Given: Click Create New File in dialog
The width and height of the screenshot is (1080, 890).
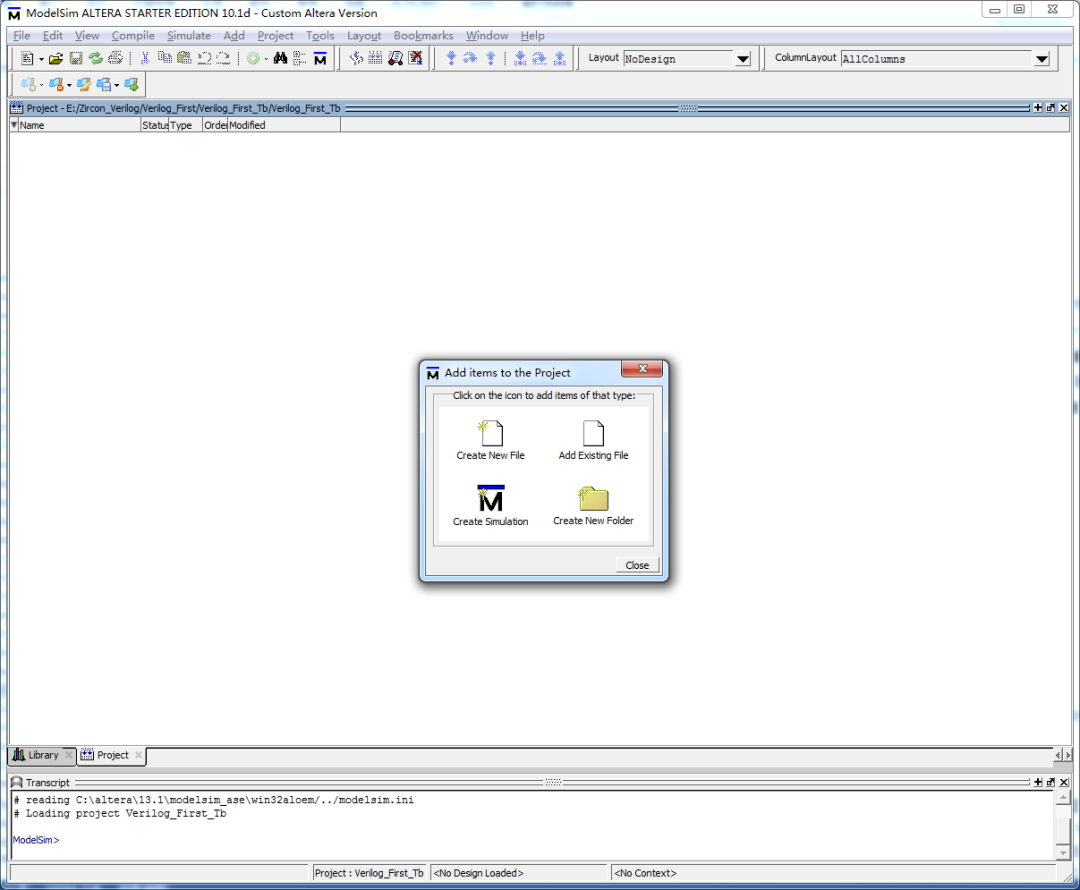Looking at the screenshot, I should [x=490, y=440].
